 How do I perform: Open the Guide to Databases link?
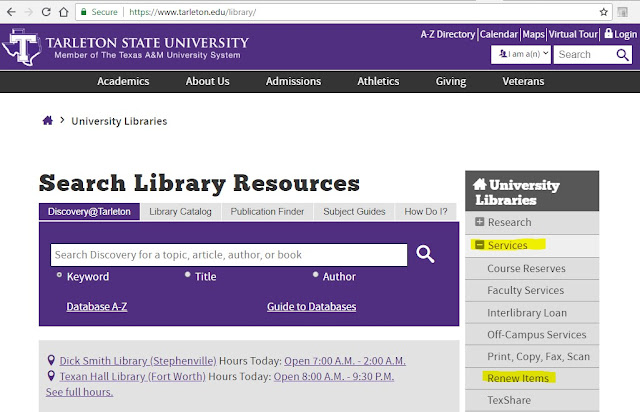click(311, 306)
